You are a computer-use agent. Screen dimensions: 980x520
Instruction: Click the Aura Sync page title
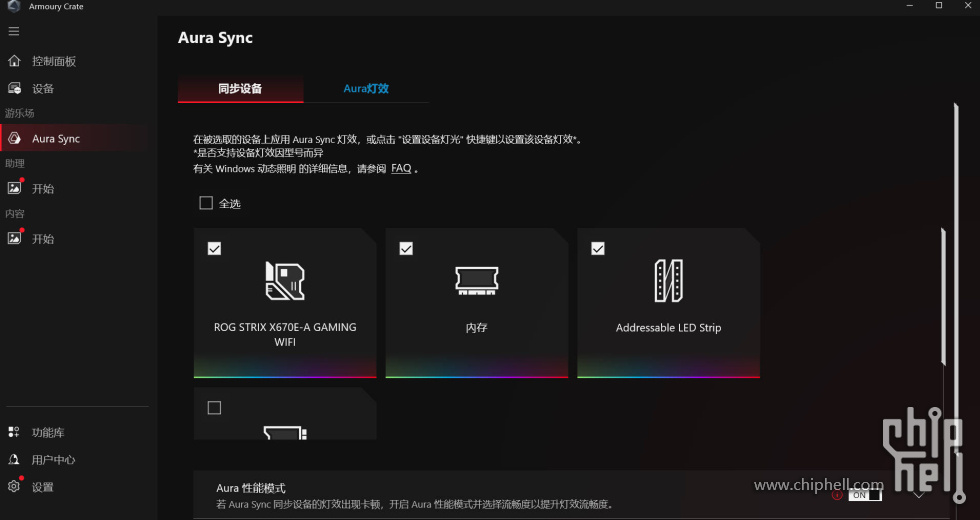pos(215,38)
